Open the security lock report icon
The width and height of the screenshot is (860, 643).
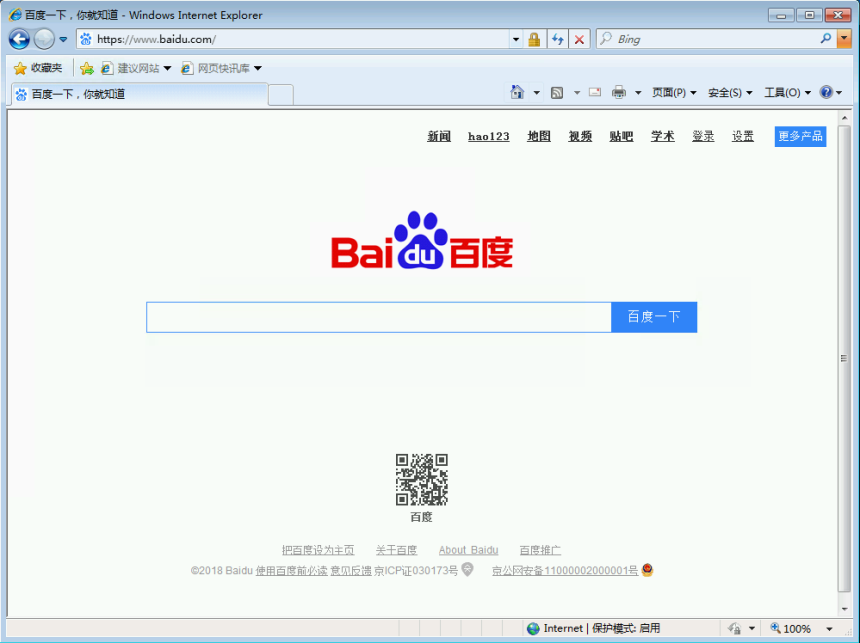pos(534,39)
